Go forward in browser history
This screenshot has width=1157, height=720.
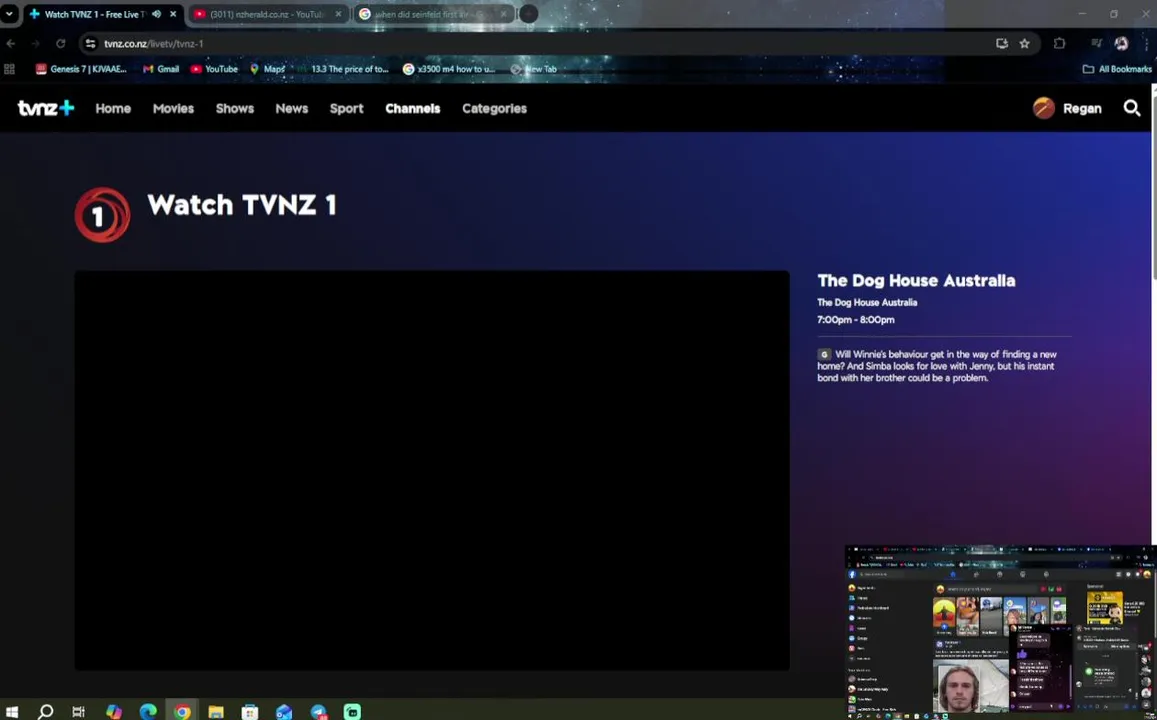click(35, 44)
